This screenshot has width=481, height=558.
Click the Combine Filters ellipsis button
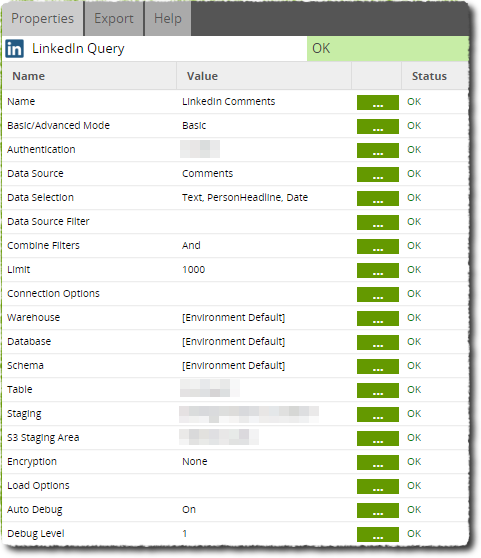(378, 246)
